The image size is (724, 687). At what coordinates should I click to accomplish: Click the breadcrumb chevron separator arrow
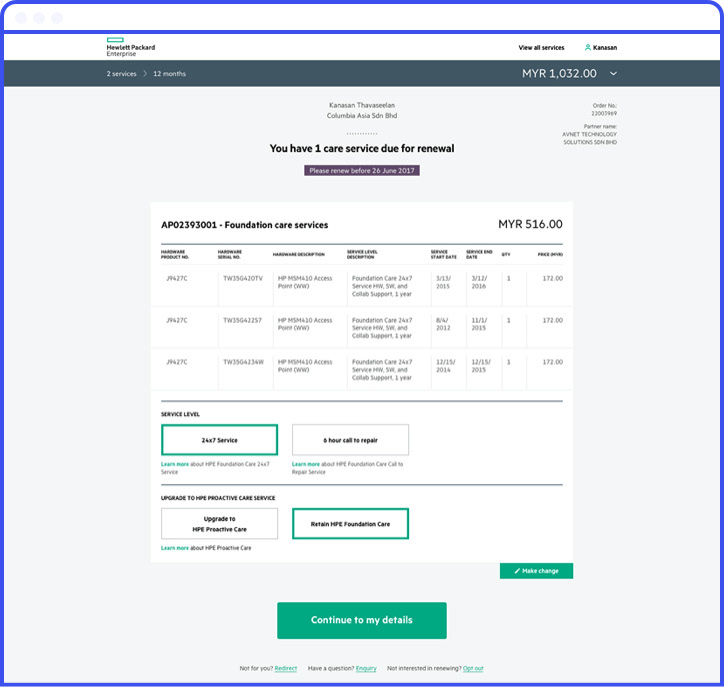[x=145, y=74]
